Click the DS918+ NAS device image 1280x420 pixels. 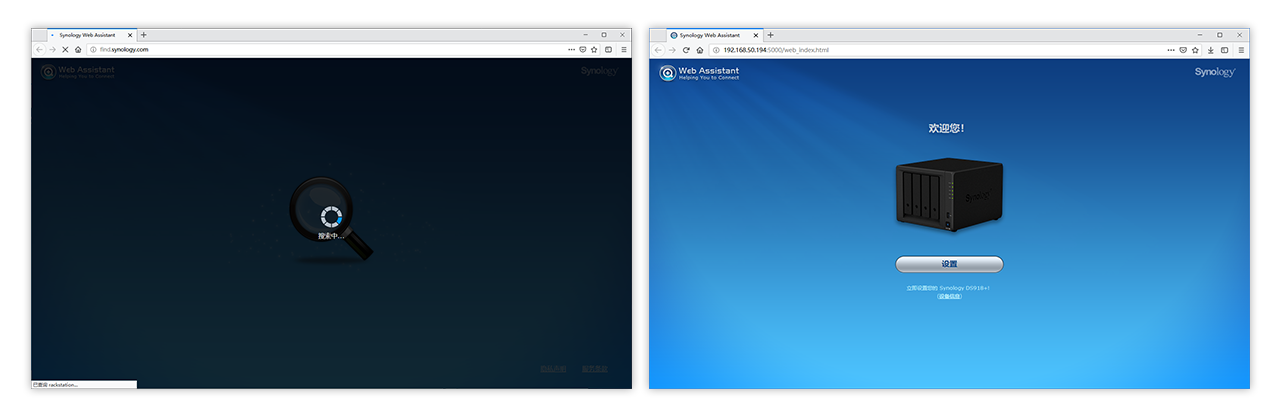point(949,195)
